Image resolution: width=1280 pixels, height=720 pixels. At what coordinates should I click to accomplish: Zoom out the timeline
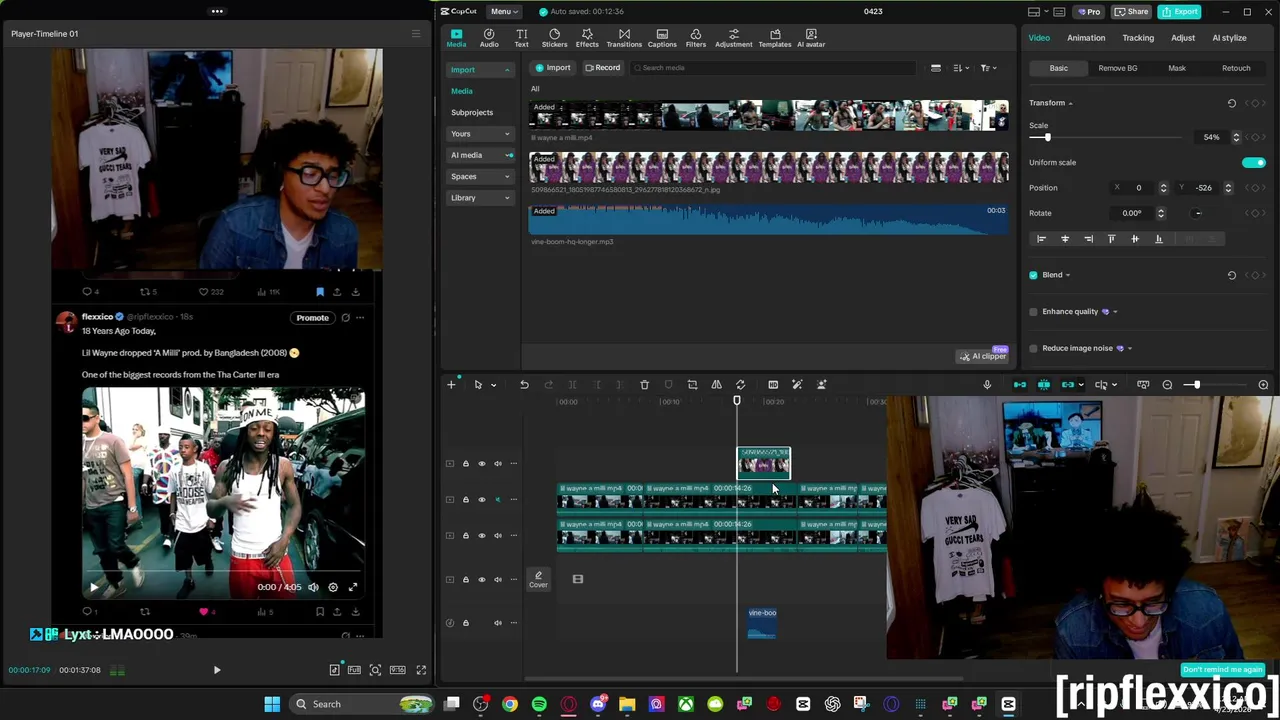click(x=1167, y=385)
